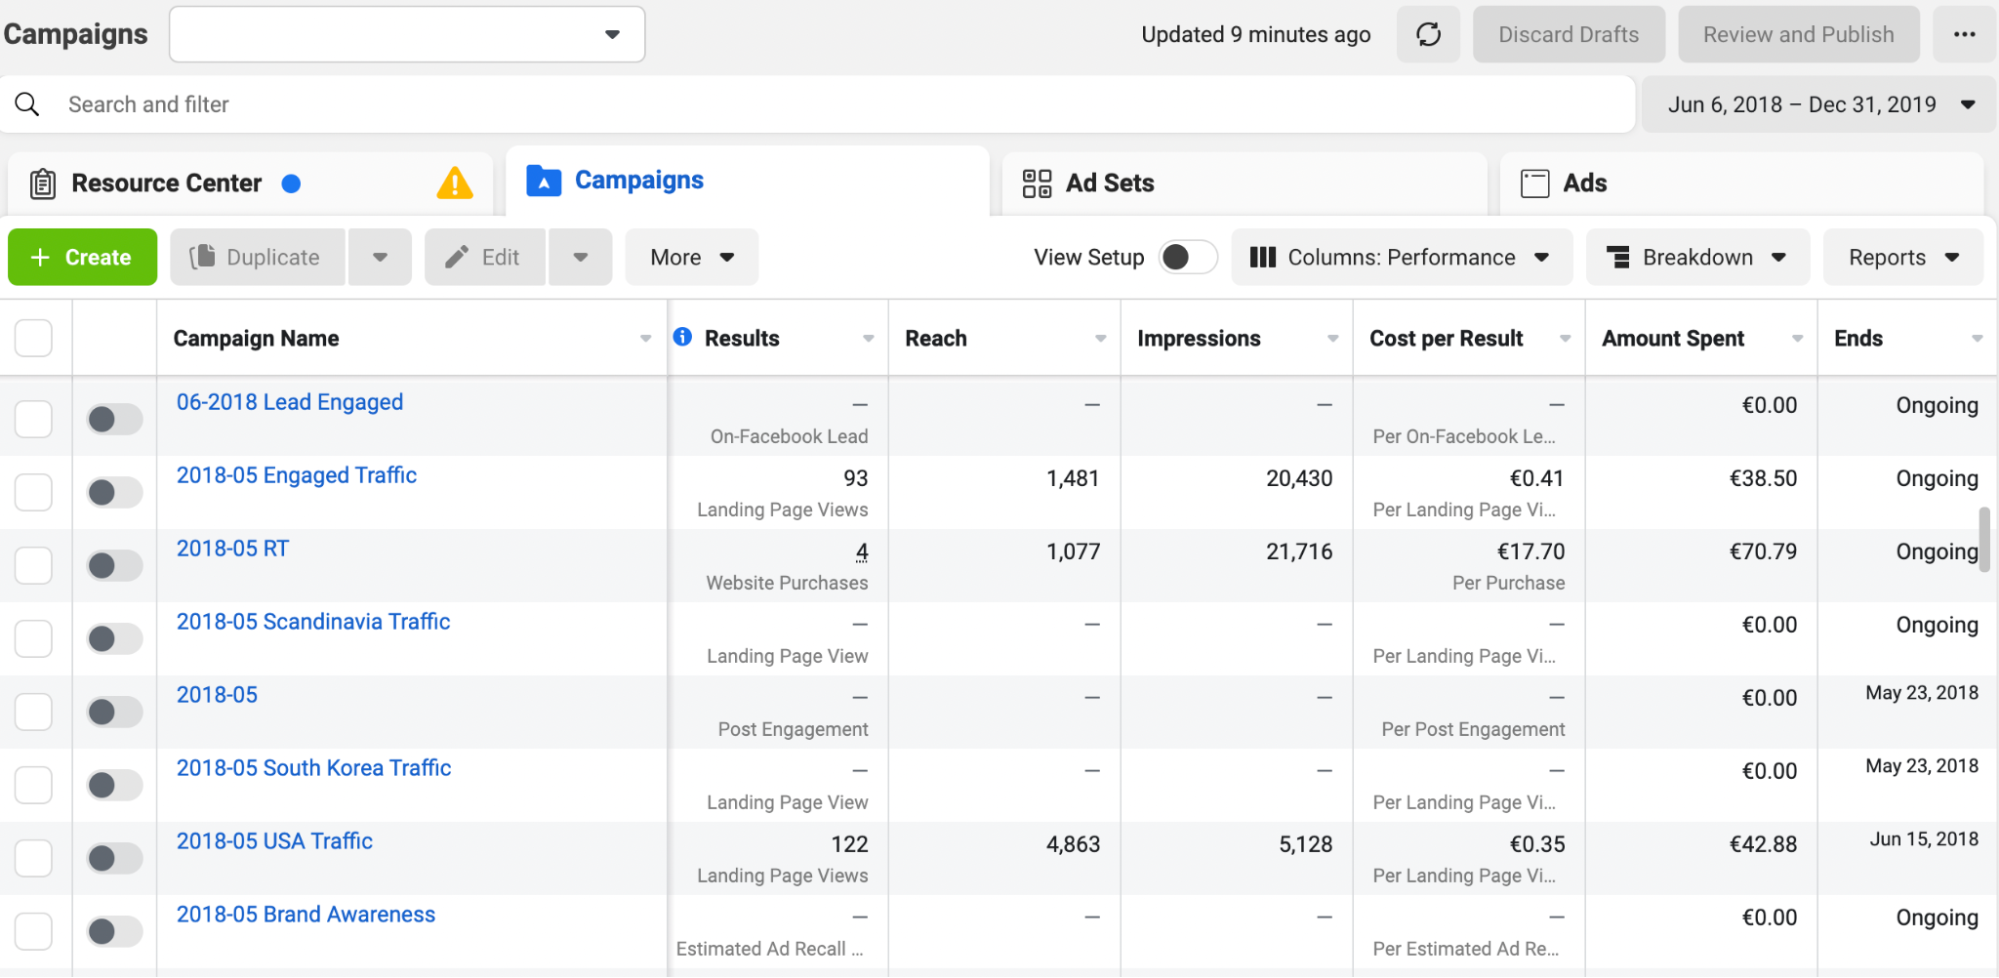Turn on the 2018-05 RT campaign switch
The image size is (1999, 978).
point(114,565)
